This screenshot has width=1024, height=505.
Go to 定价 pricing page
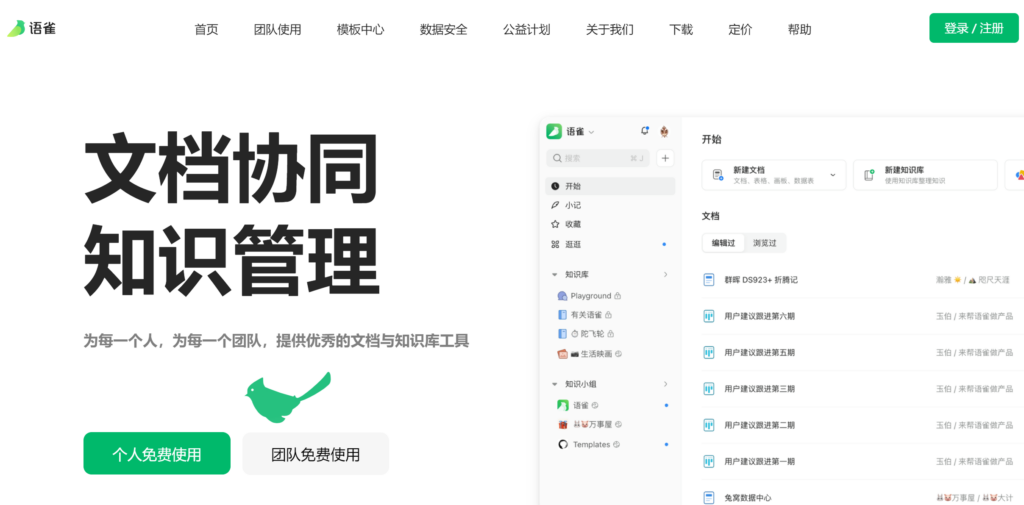coord(740,29)
